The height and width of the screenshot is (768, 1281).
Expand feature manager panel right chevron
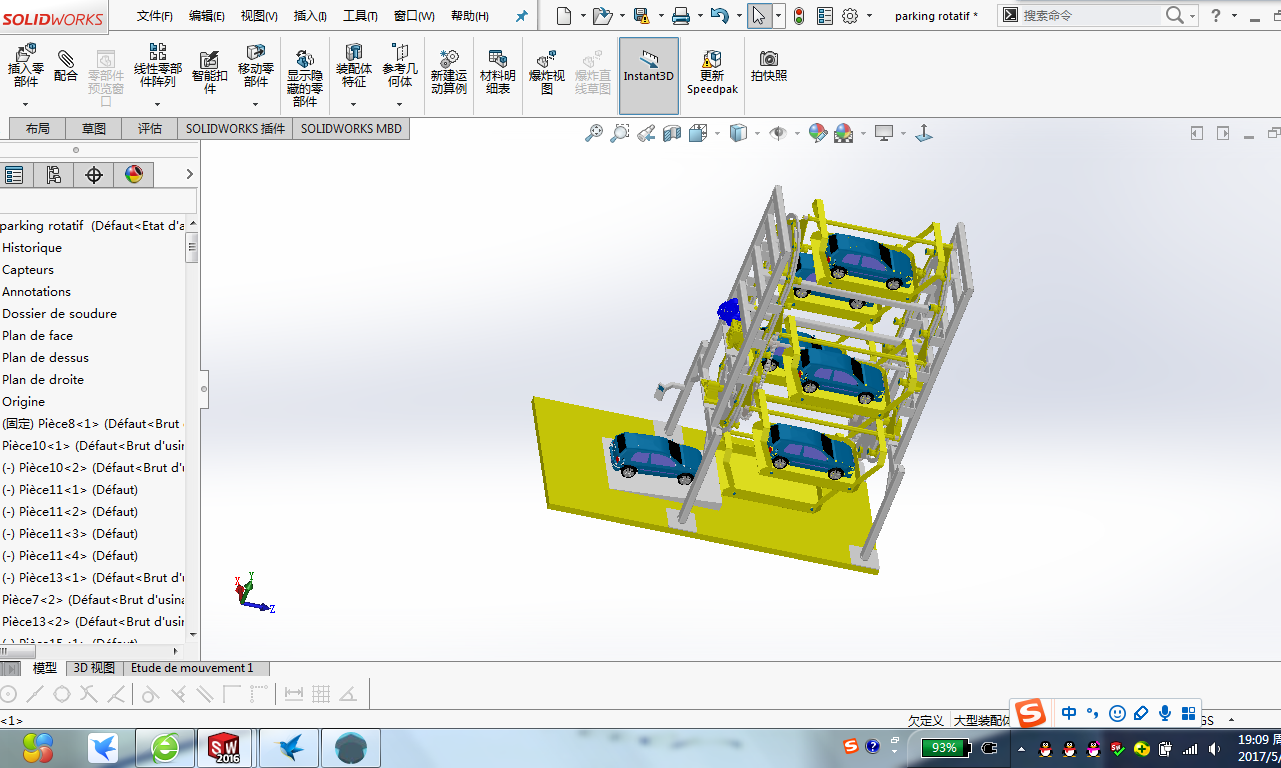pos(190,175)
